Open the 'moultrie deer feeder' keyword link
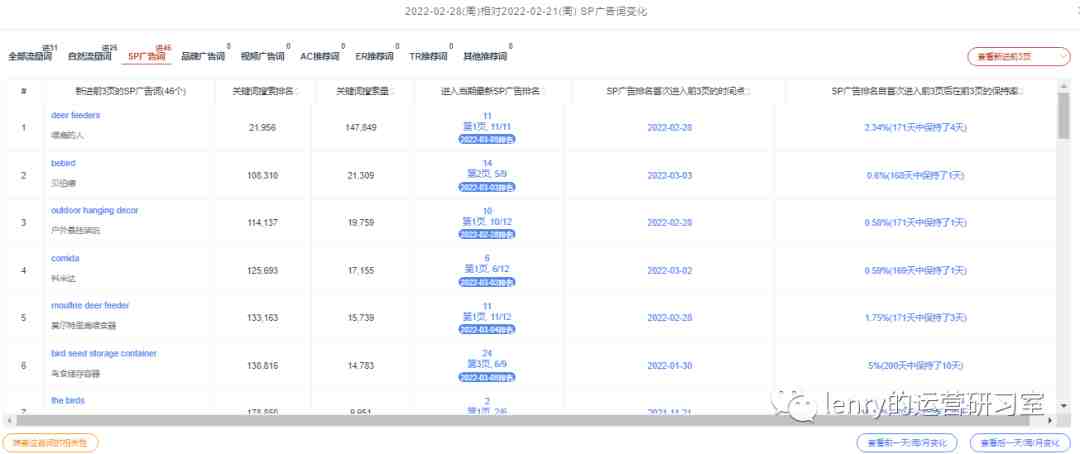This screenshot has width=1080, height=454. pyautogui.click(x=90, y=305)
